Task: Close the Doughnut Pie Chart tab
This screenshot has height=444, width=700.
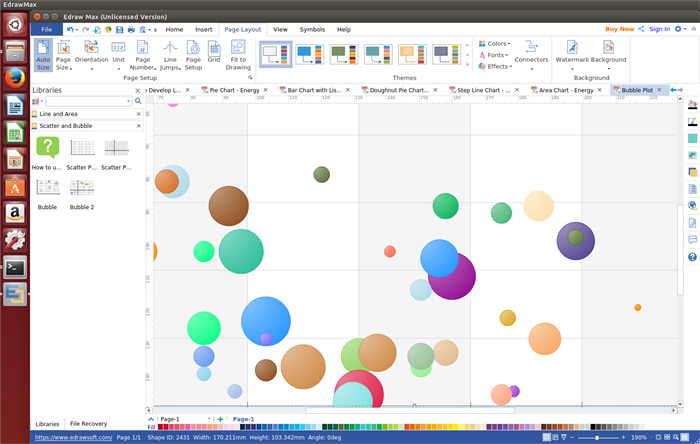Action: pyautogui.click(x=435, y=90)
